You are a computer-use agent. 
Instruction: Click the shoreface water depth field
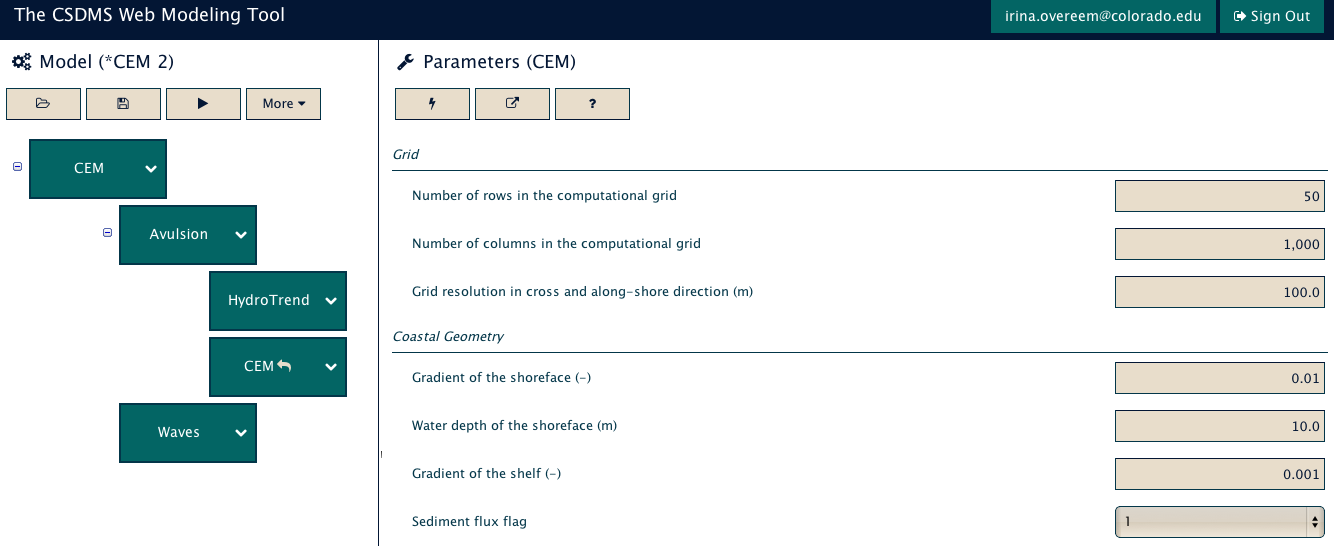(x=1219, y=426)
